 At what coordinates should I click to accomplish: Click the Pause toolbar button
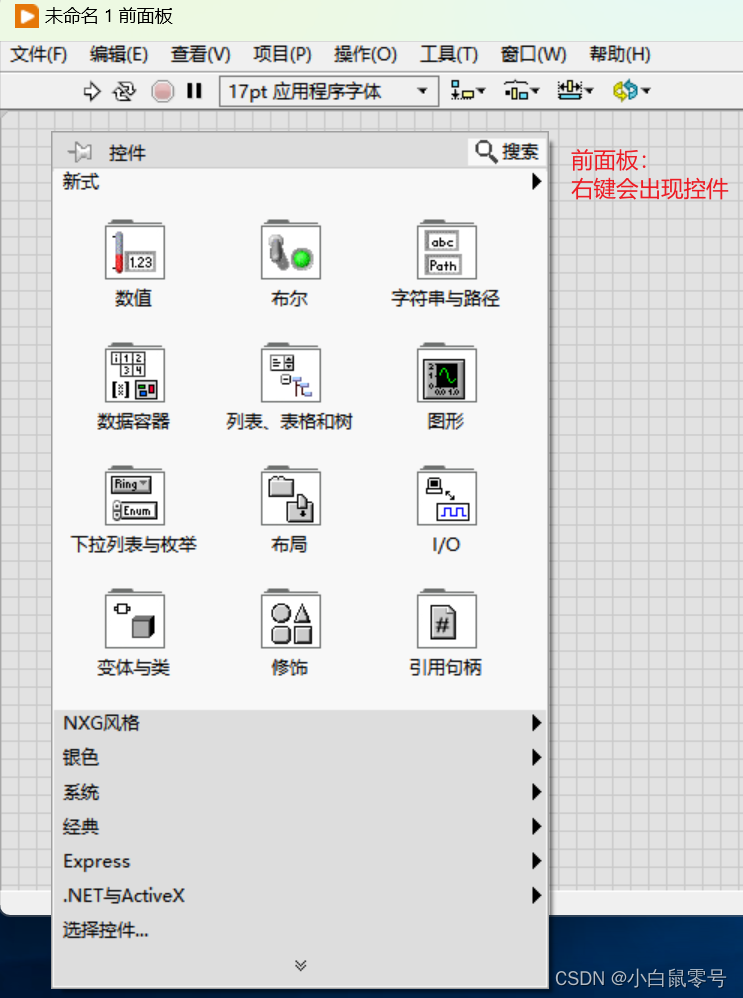[194, 91]
